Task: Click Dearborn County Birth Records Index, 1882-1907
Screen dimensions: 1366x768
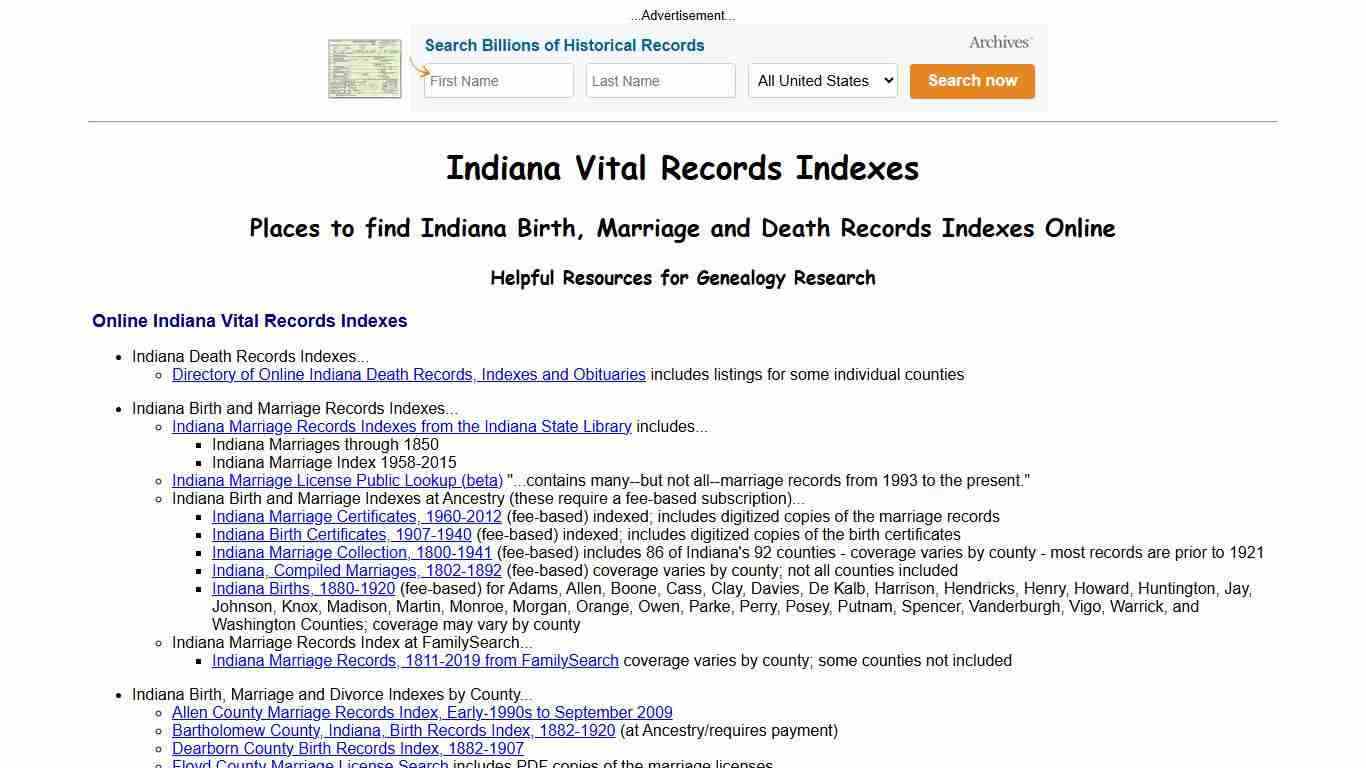Action: pyautogui.click(x=347, y=748)
